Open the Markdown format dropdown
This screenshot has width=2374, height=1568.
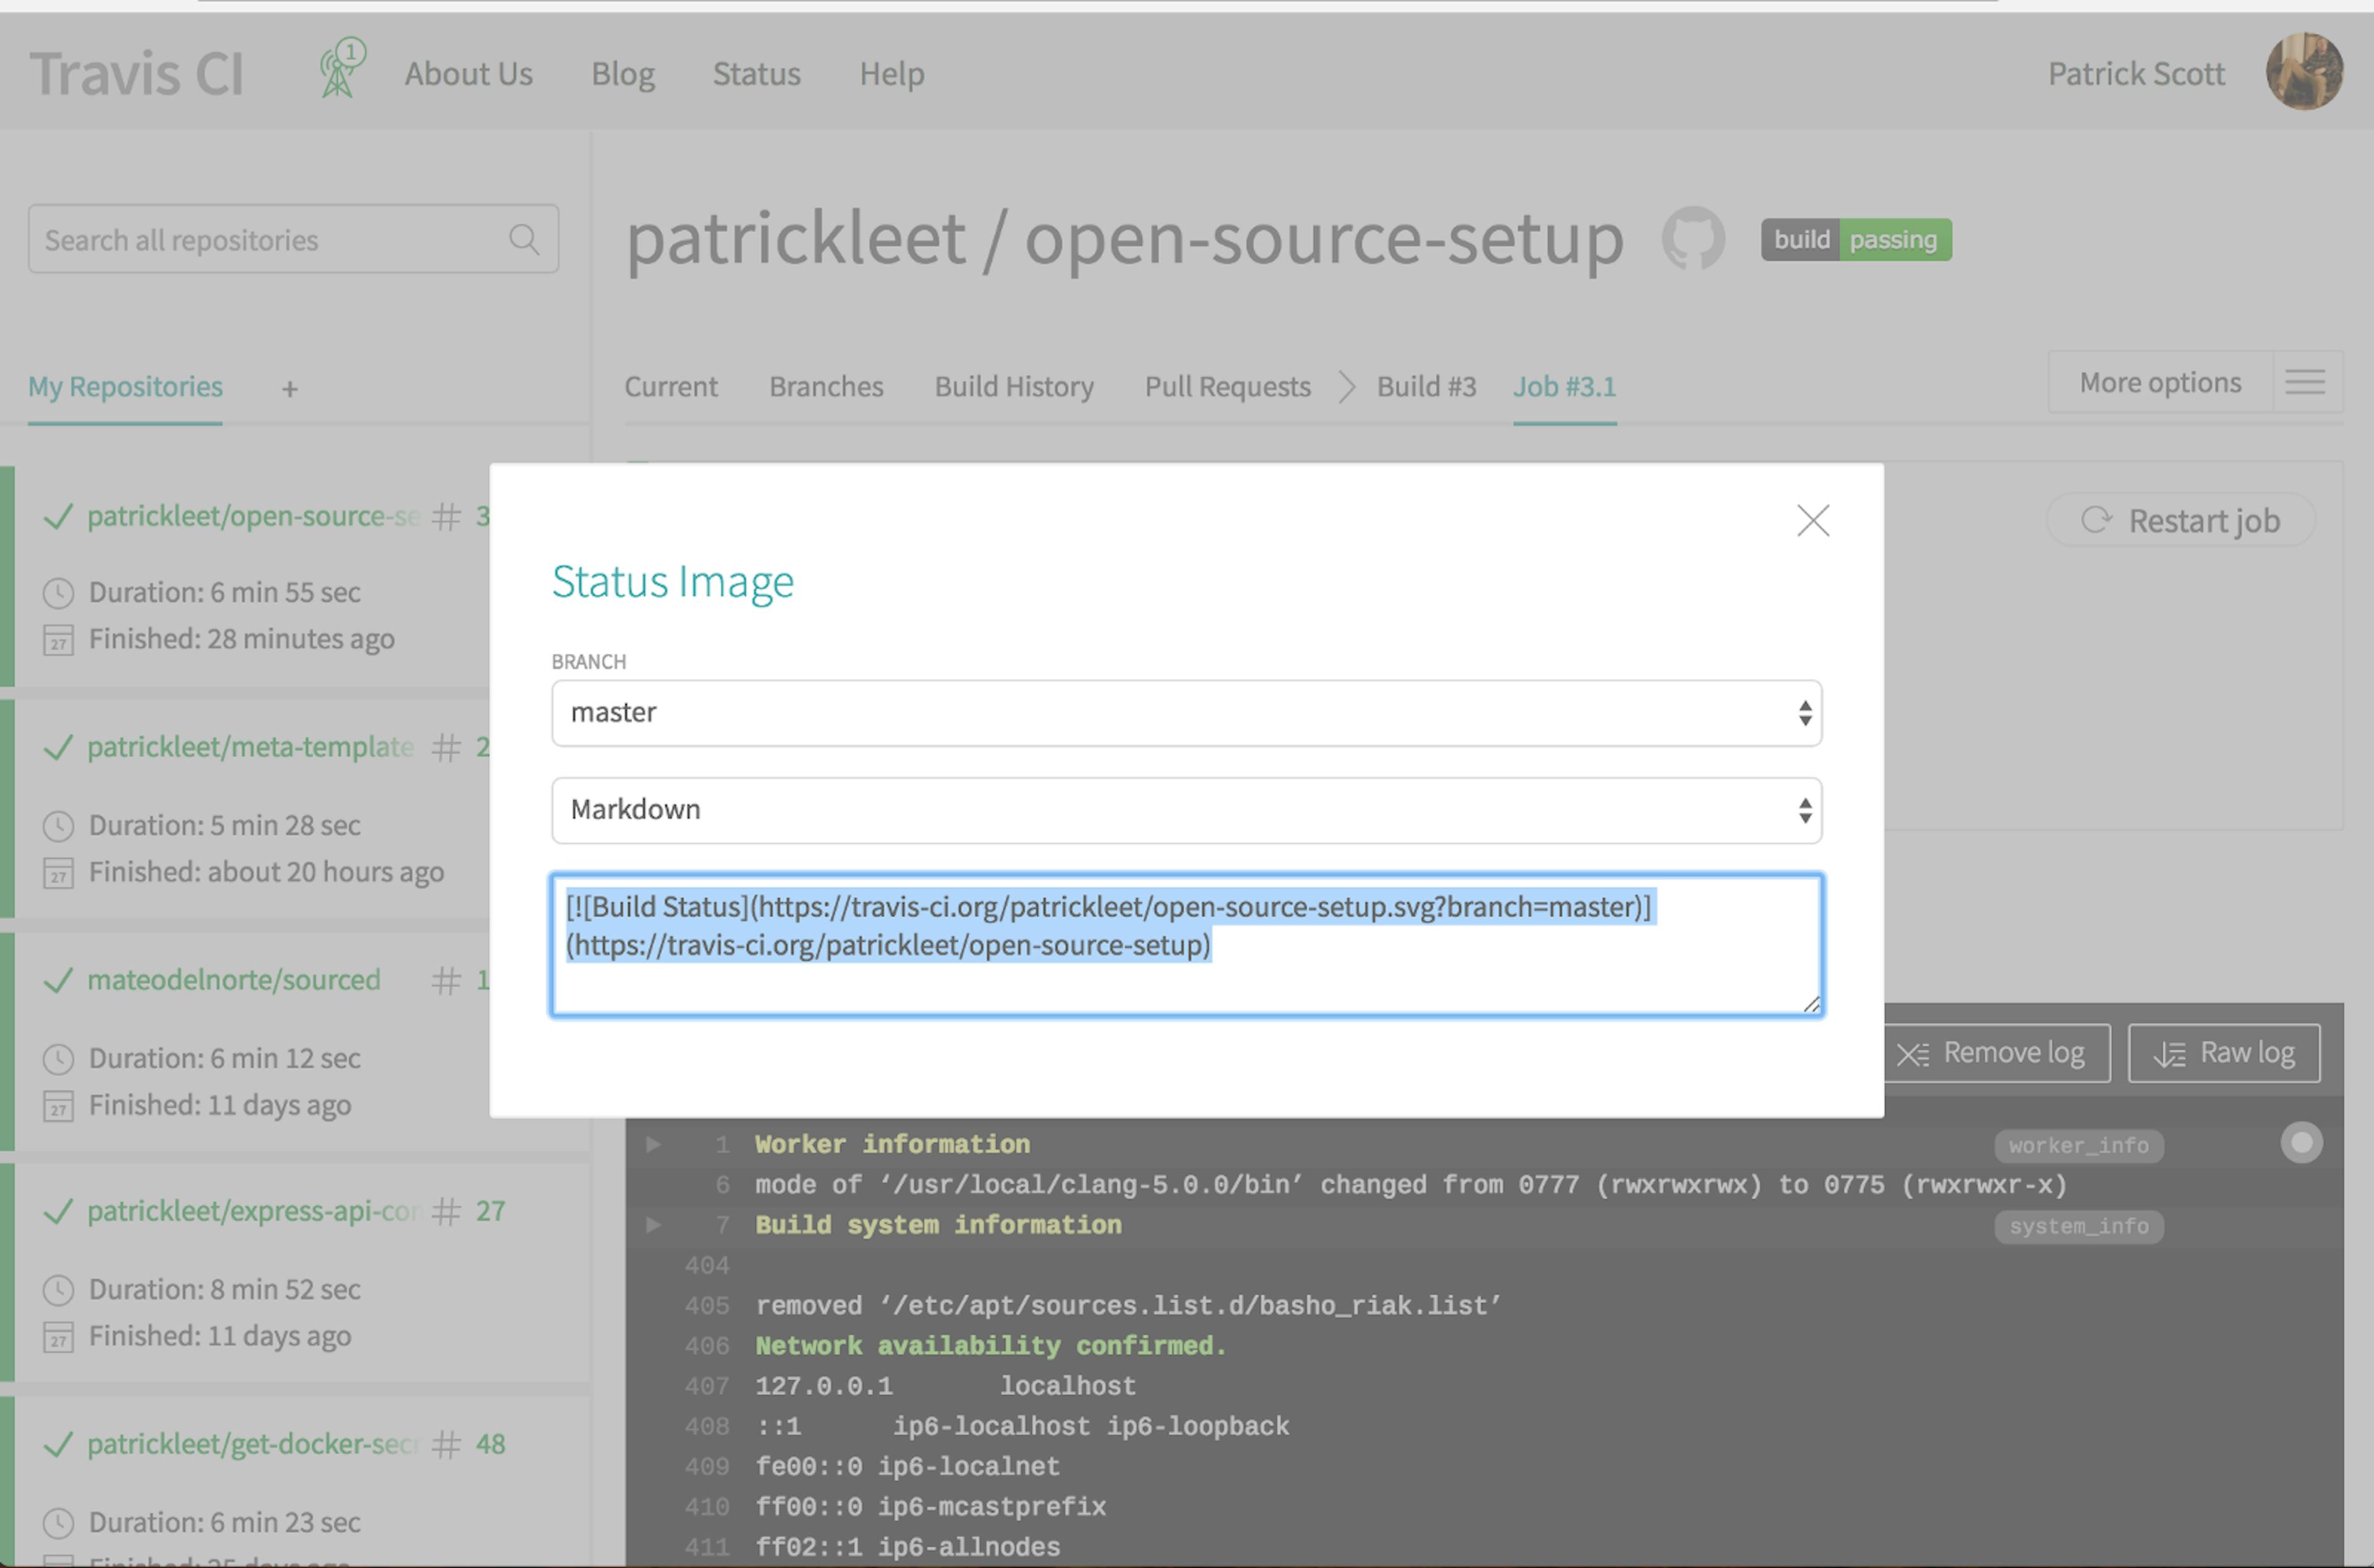[1186, 810]
